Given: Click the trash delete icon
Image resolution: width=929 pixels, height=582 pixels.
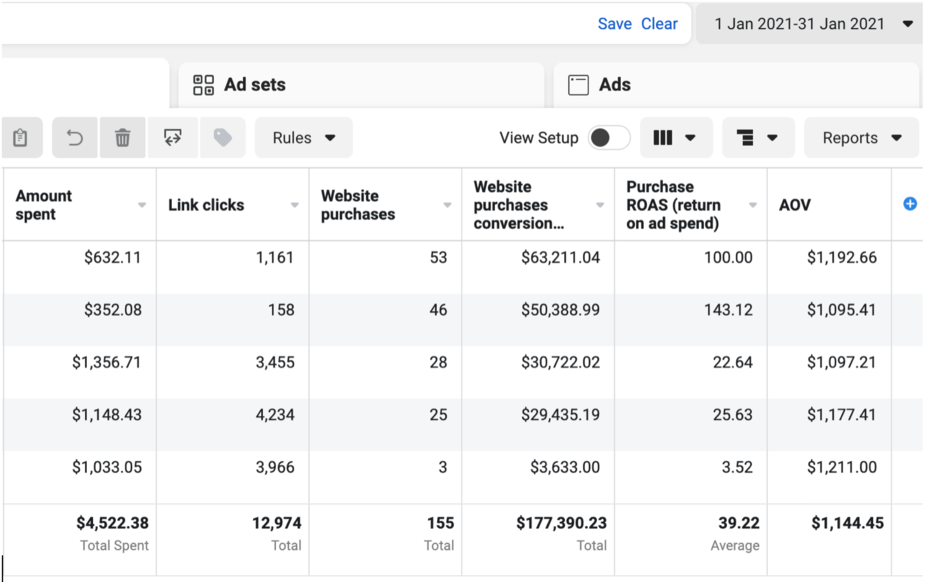Looking at the screenshot, I should click(x=123, y=138).
